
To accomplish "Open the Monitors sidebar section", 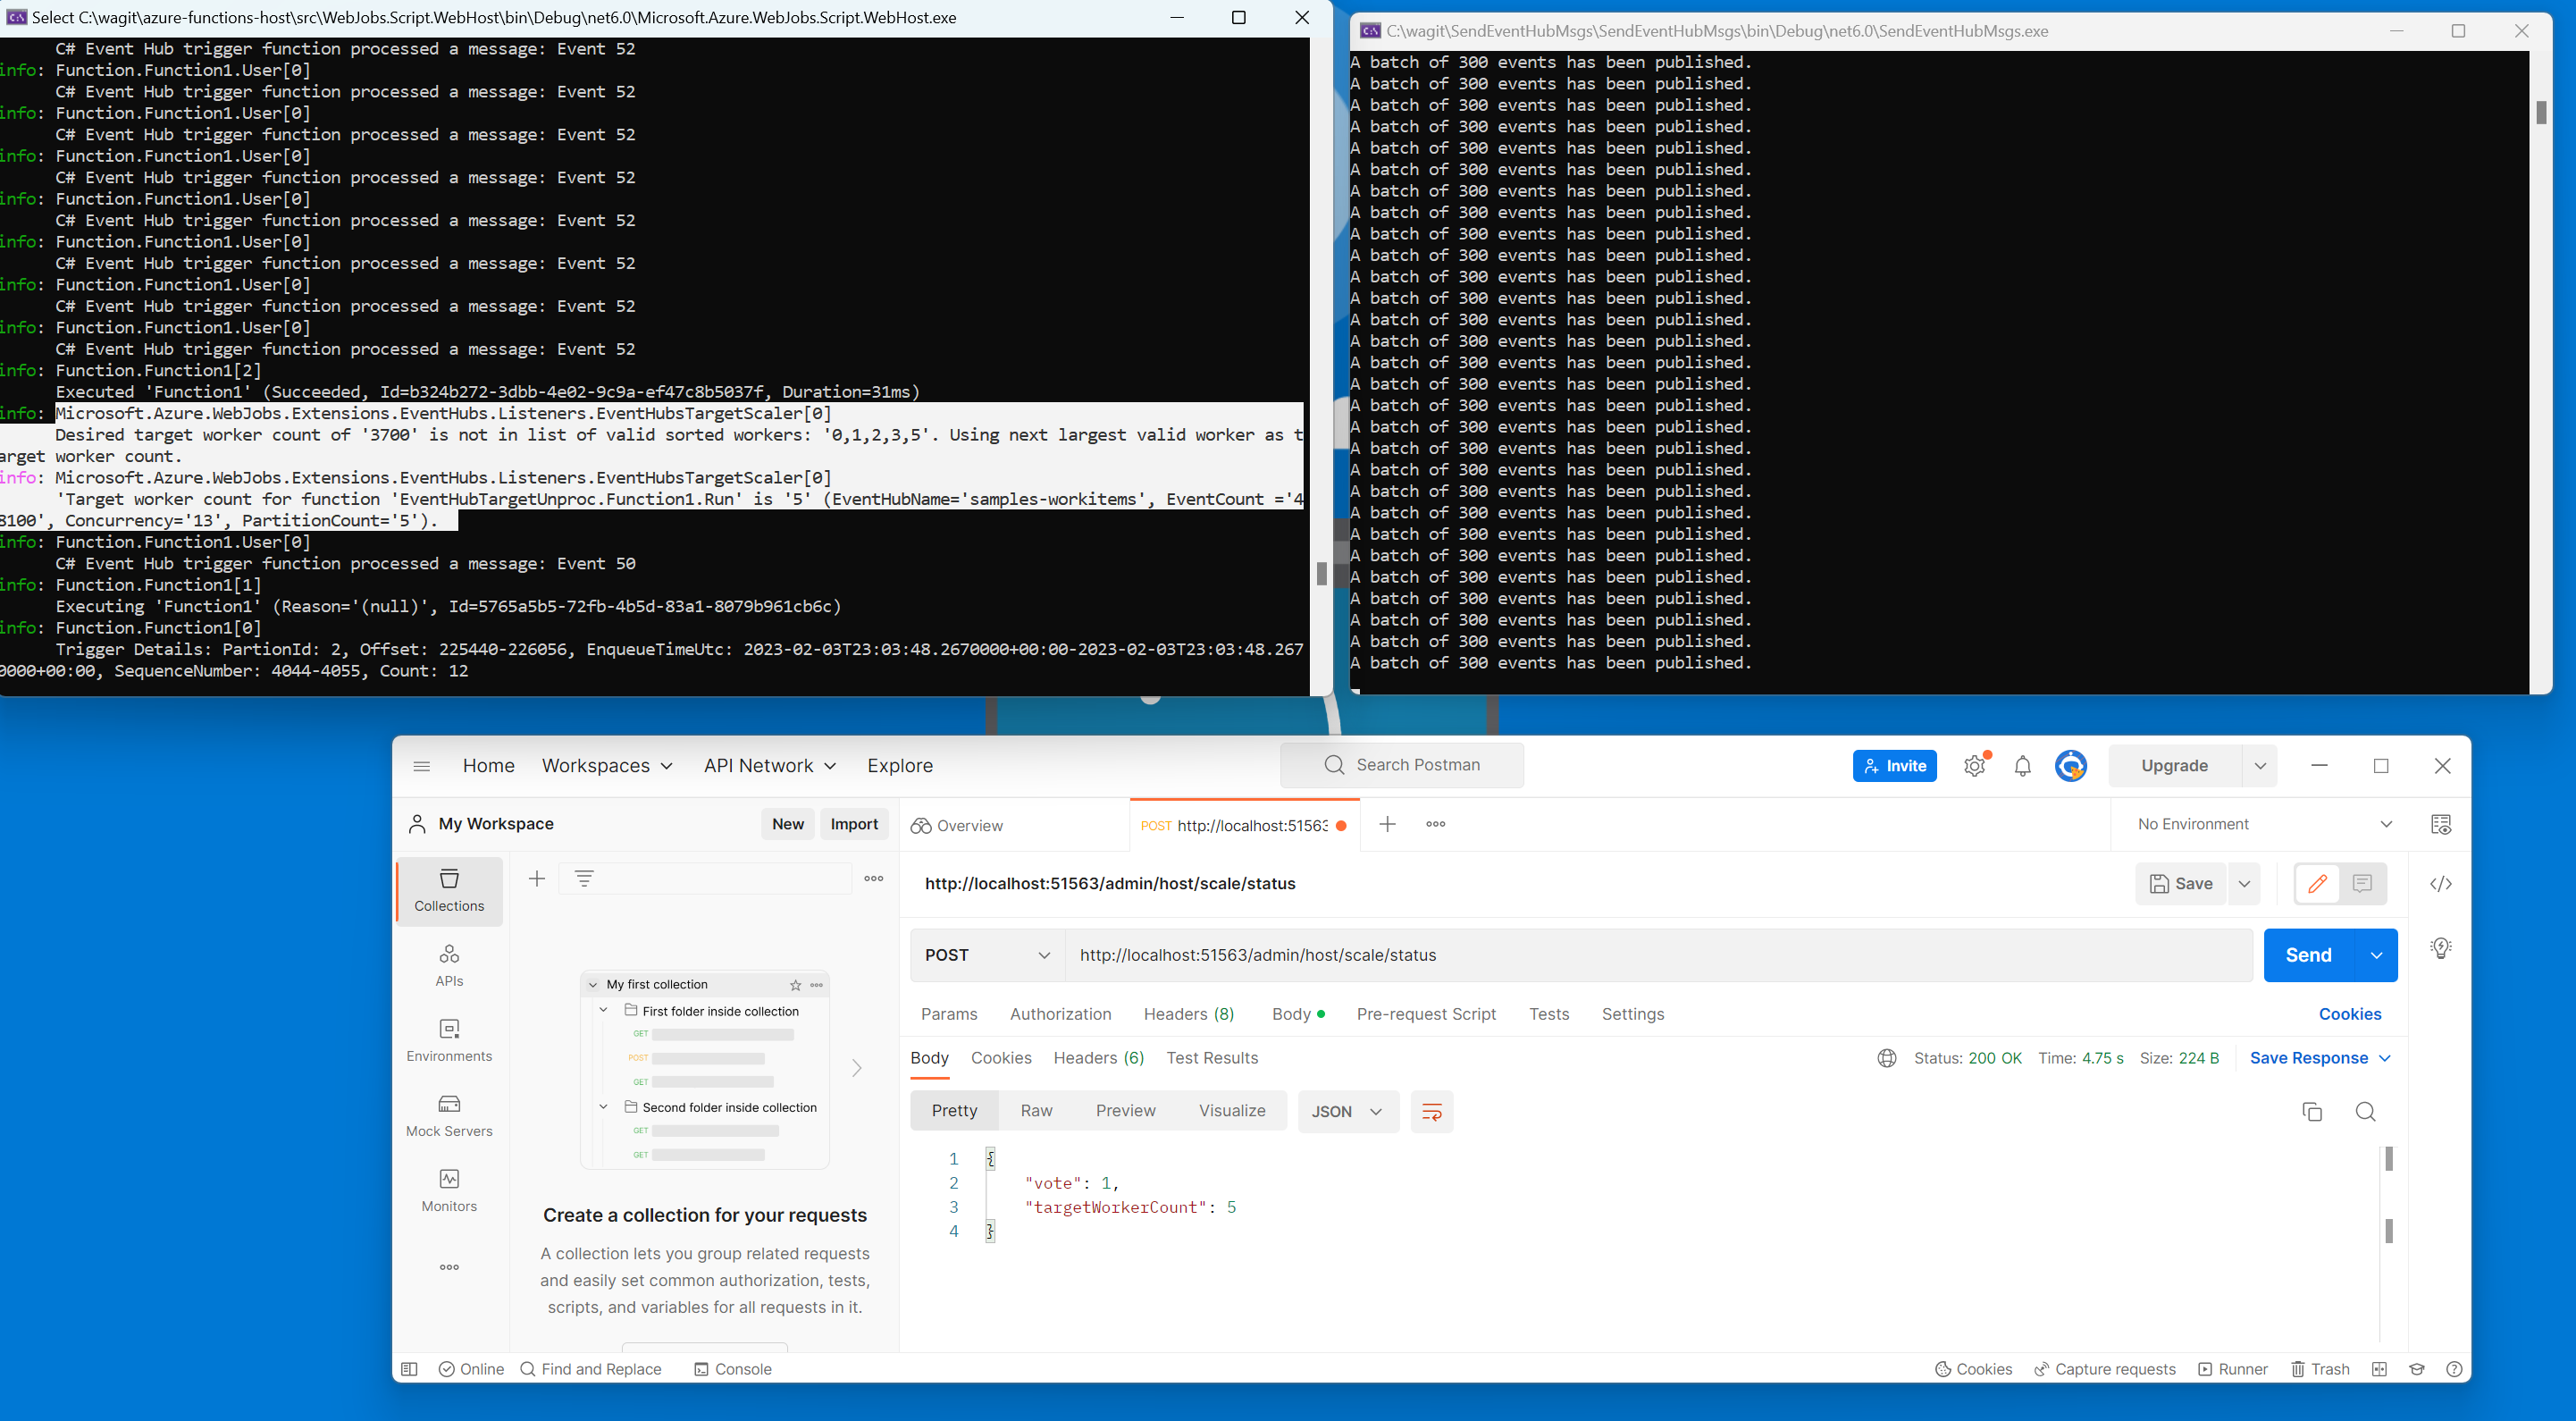I will 449,1189.
